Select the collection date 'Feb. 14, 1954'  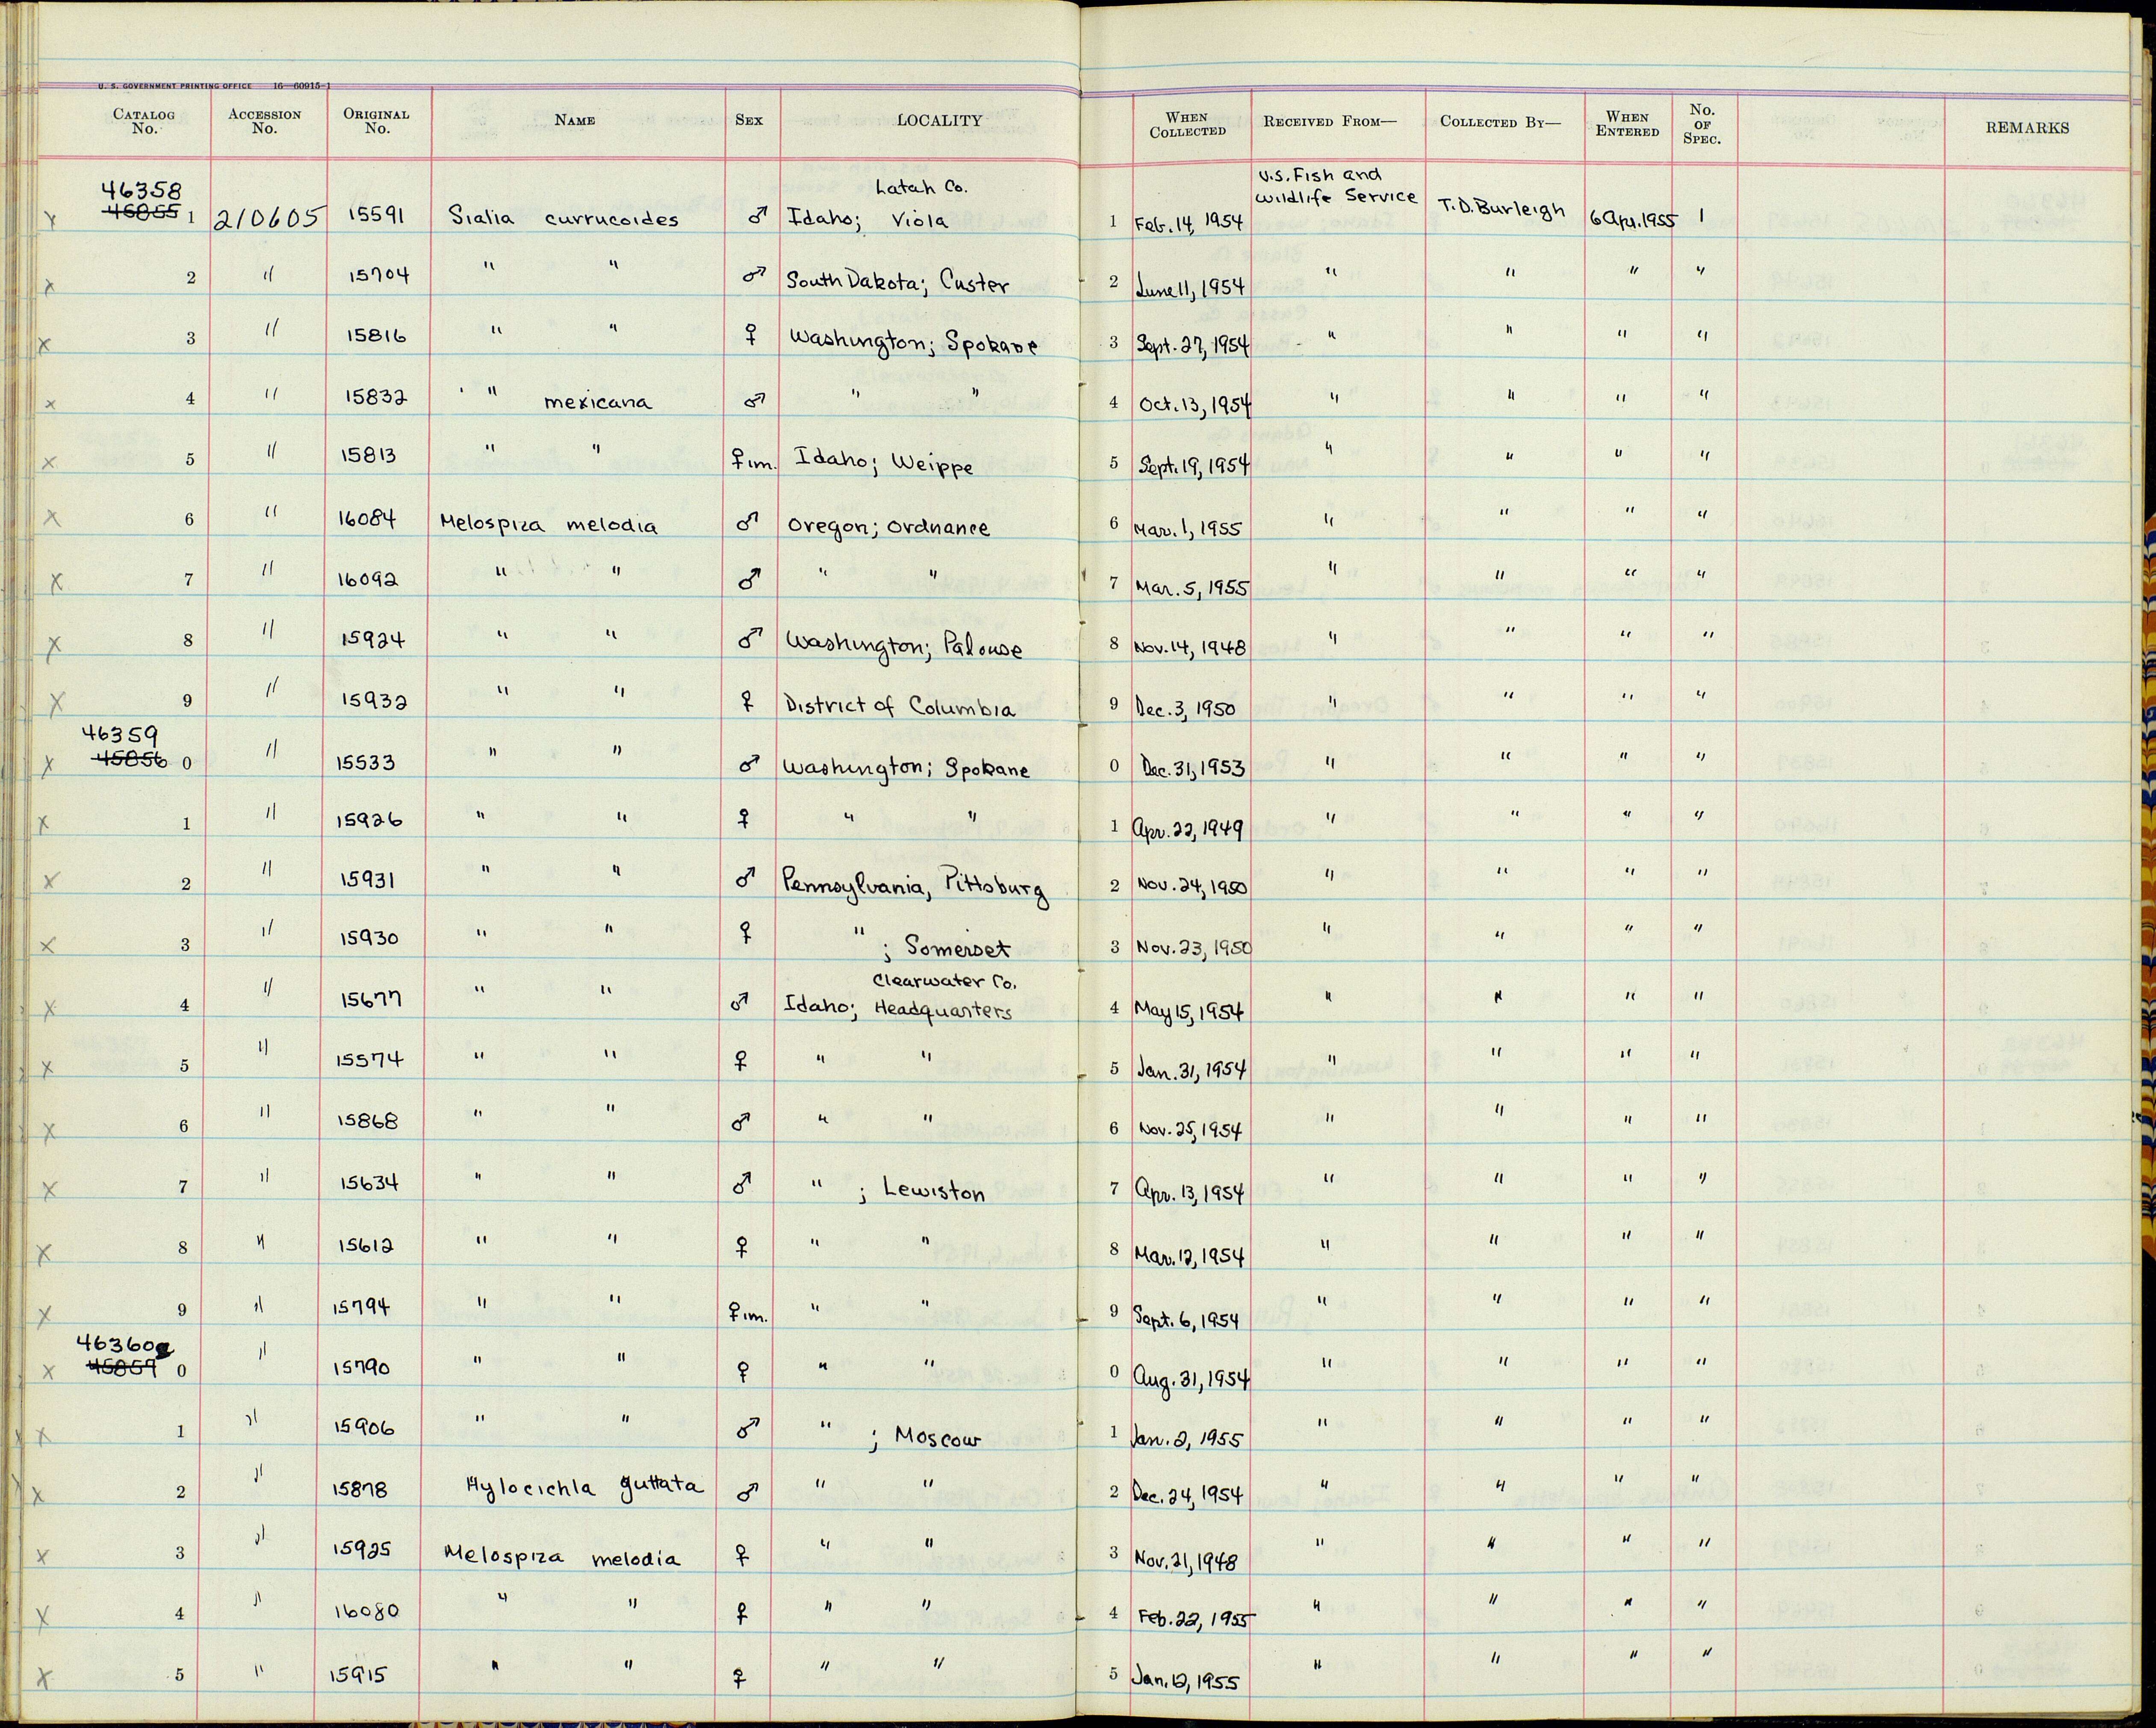click(x=1188, y=224)
